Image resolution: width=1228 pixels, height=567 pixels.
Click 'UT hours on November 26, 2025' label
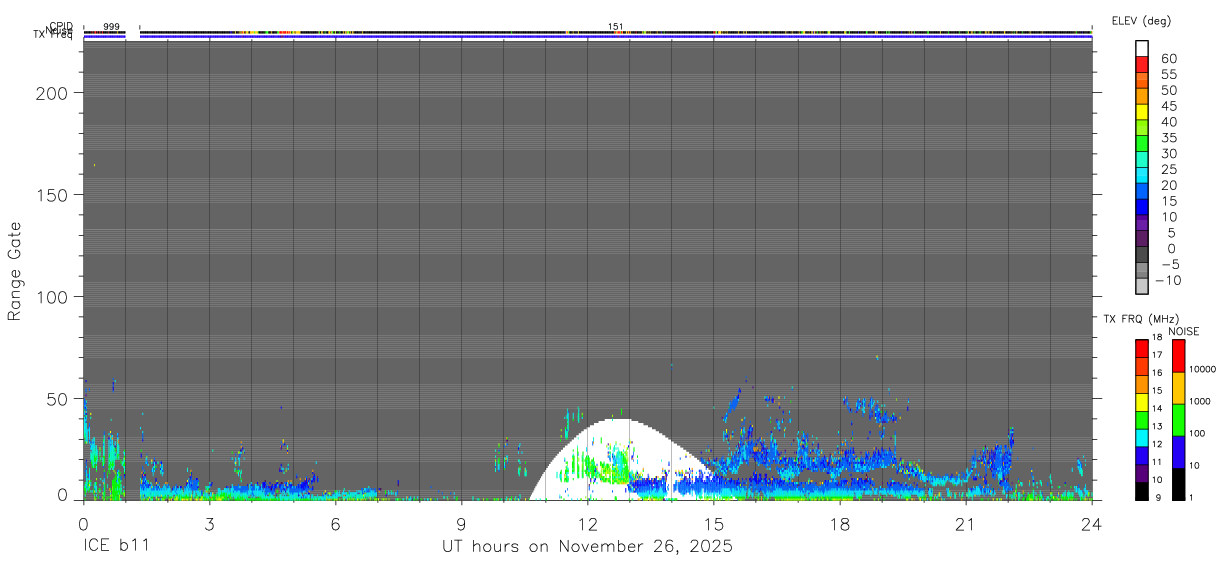[587, 547]
